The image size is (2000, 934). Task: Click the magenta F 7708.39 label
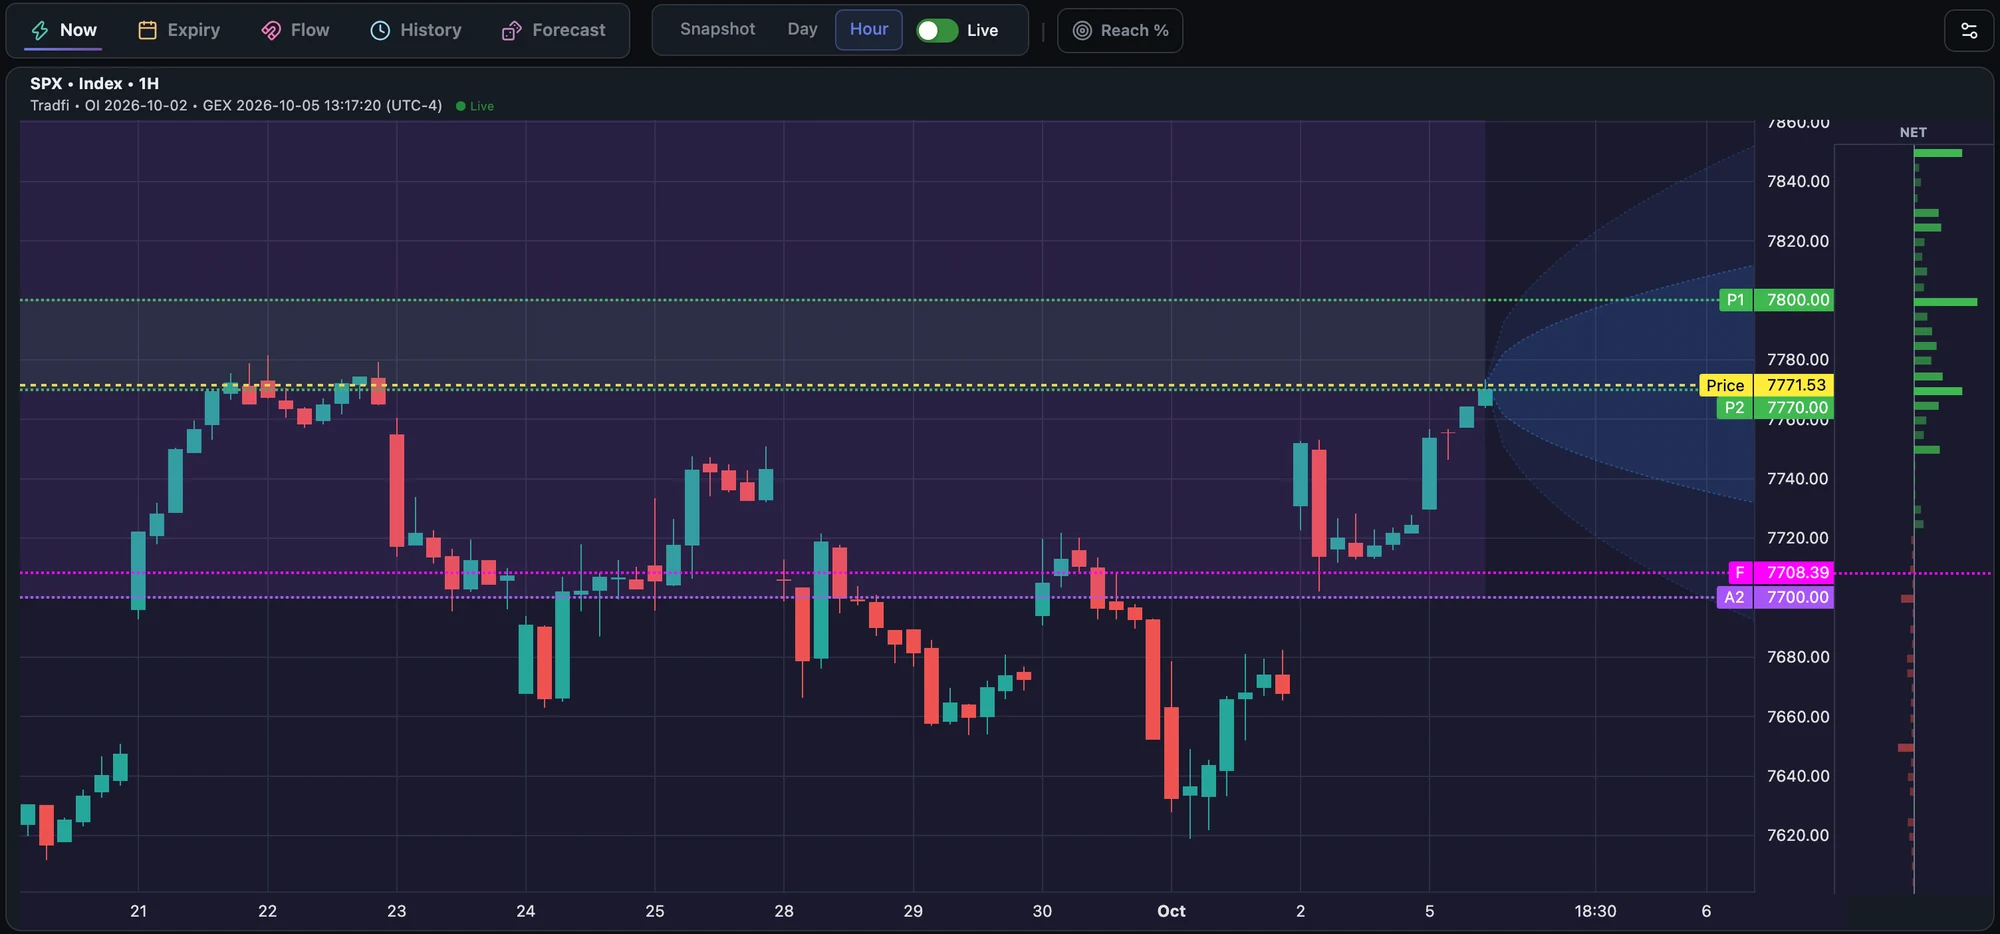(x=1781, y=573)
